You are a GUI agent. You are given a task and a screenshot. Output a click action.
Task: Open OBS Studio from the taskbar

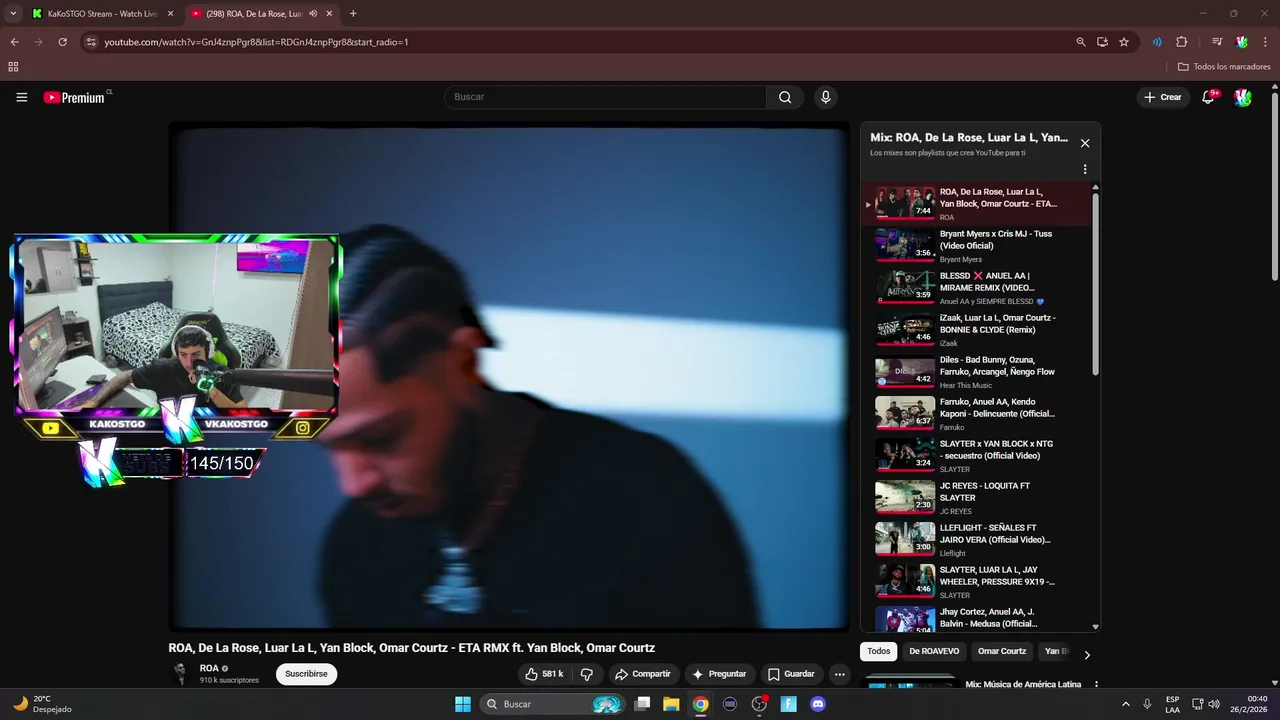click(x=759, y=704)
